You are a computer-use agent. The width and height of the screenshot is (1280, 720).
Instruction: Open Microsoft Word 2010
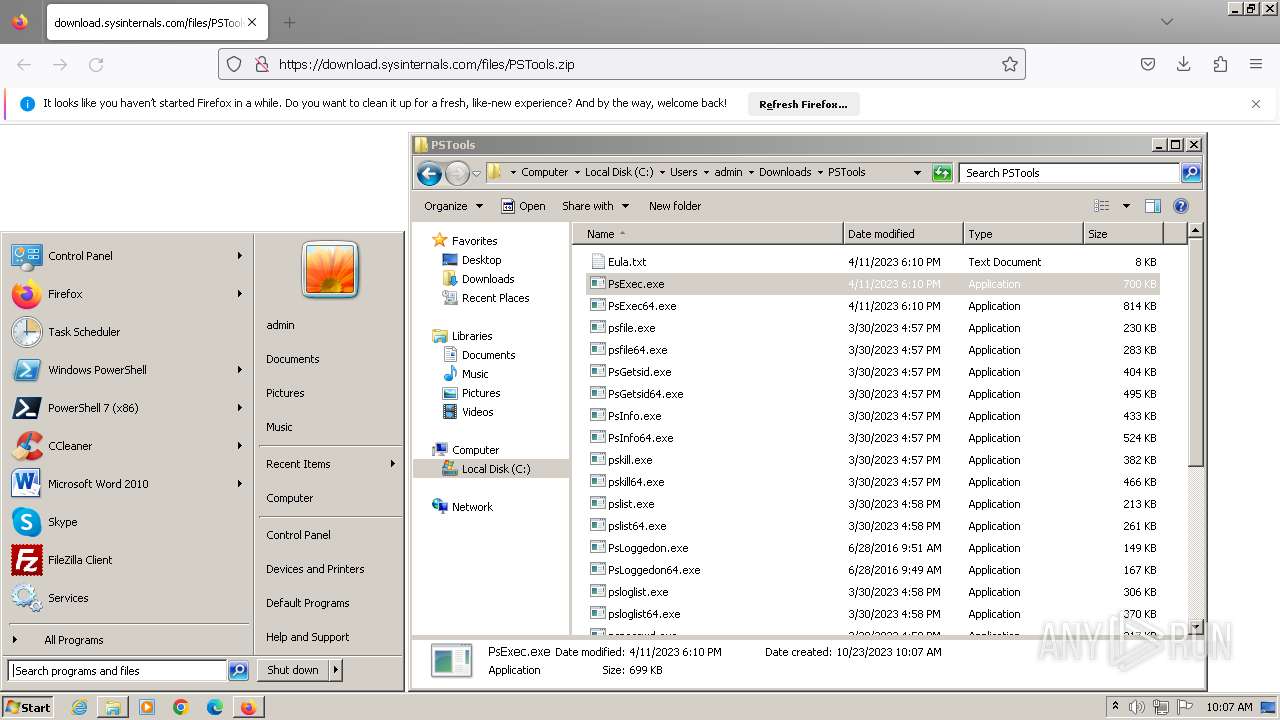point(127,484)
